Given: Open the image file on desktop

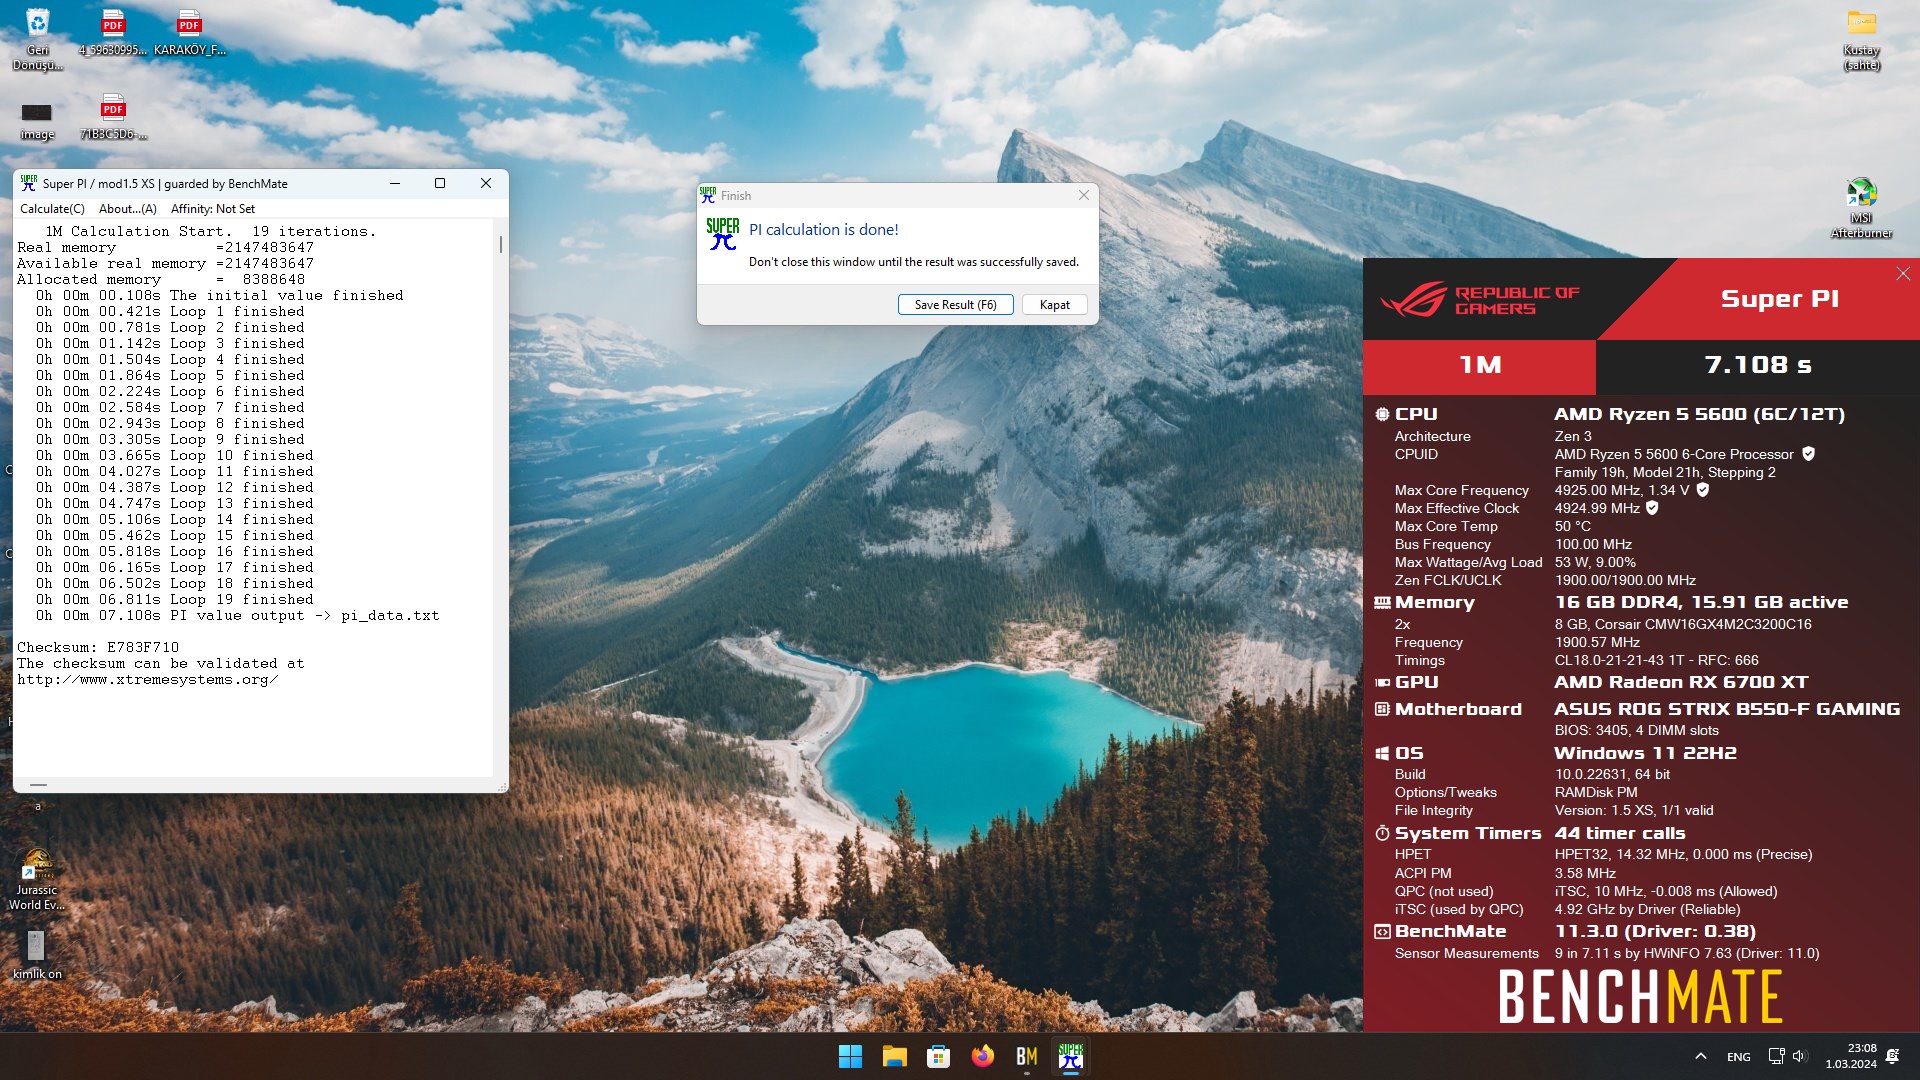Looking at the screenshot, I should [x=37, y=120].
